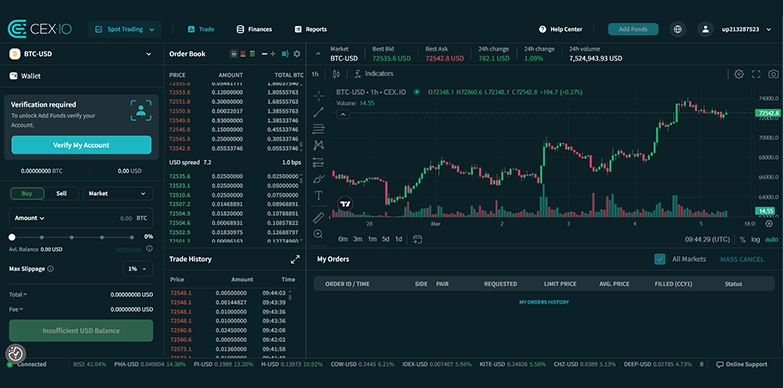
Task: Select the Fibonacci retracement tool
Action: [x=318, y=129]
